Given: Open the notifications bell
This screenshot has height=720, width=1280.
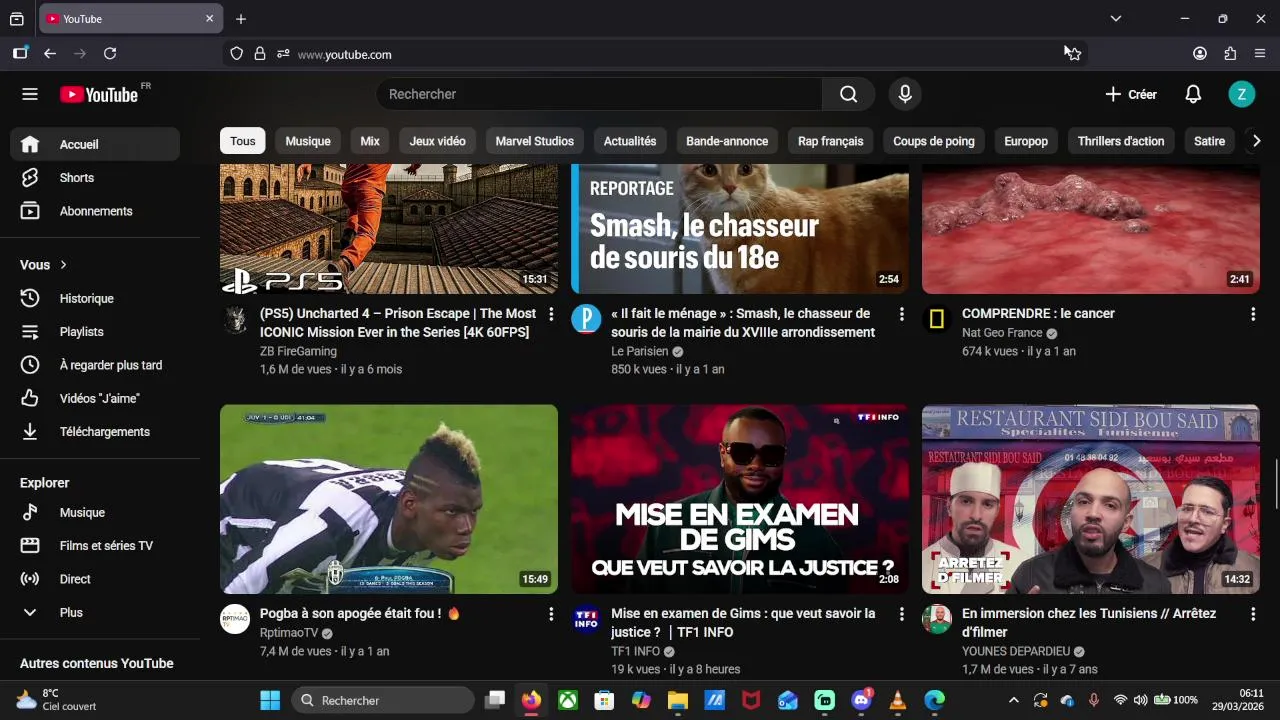Looking at the screenshot, I should (1193, 94).
